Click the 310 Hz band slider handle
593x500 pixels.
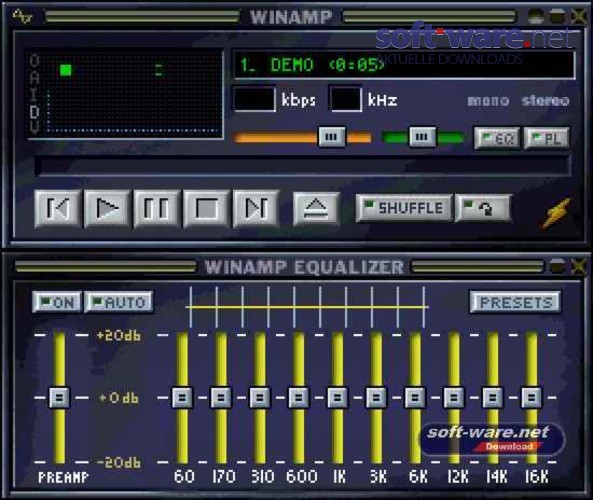pyautogui.click(x=260, y=397)
